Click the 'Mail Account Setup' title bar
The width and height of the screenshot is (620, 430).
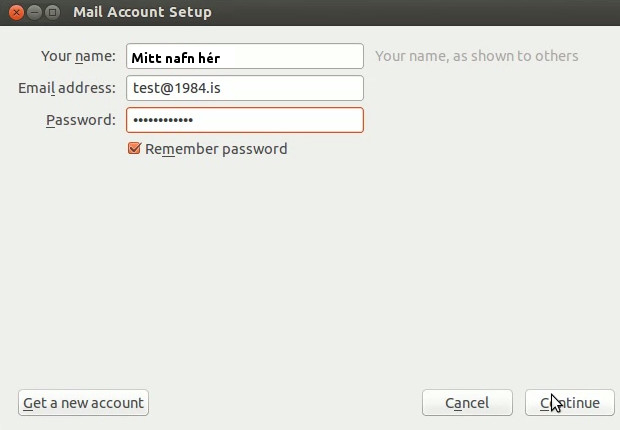click(x=142, y=12)
